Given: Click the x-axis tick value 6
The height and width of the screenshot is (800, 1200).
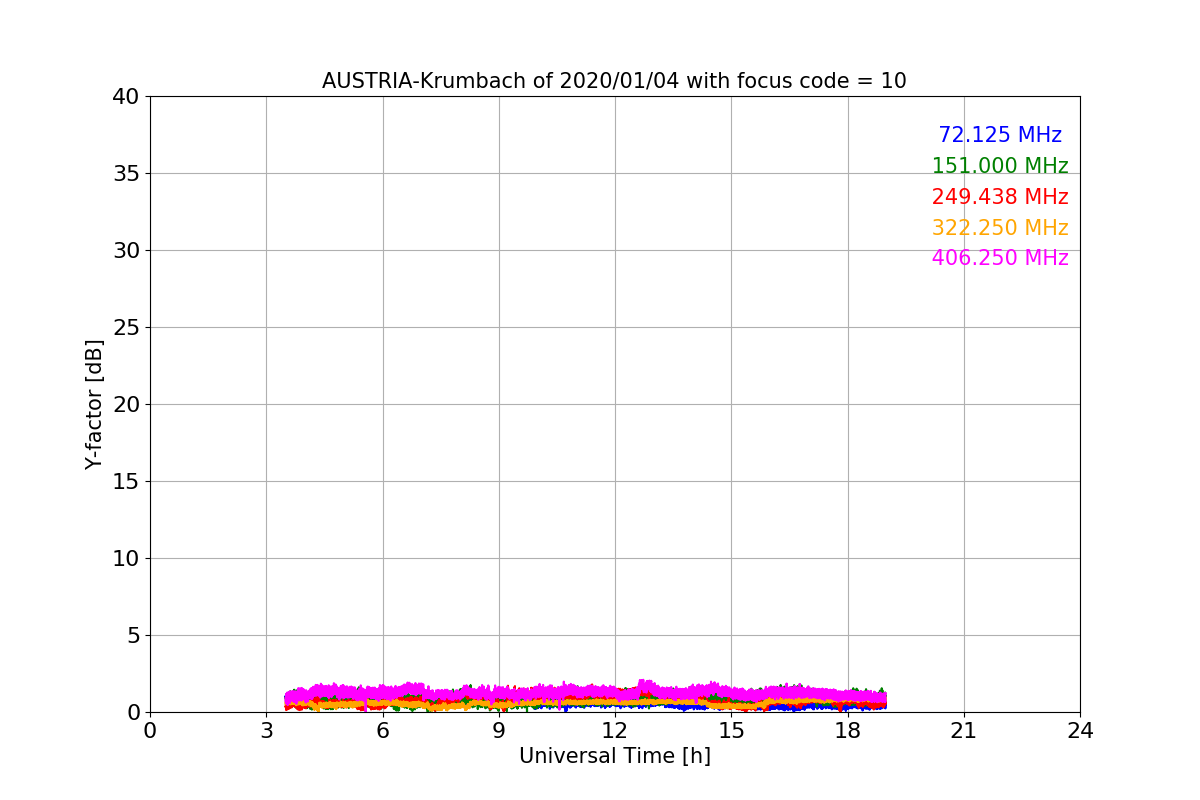Looking at the screenshot, I should coord(383,731).
